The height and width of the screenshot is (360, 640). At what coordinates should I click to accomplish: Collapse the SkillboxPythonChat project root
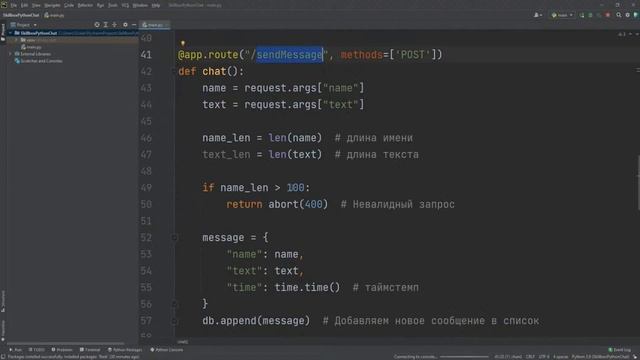pos(11,33)
